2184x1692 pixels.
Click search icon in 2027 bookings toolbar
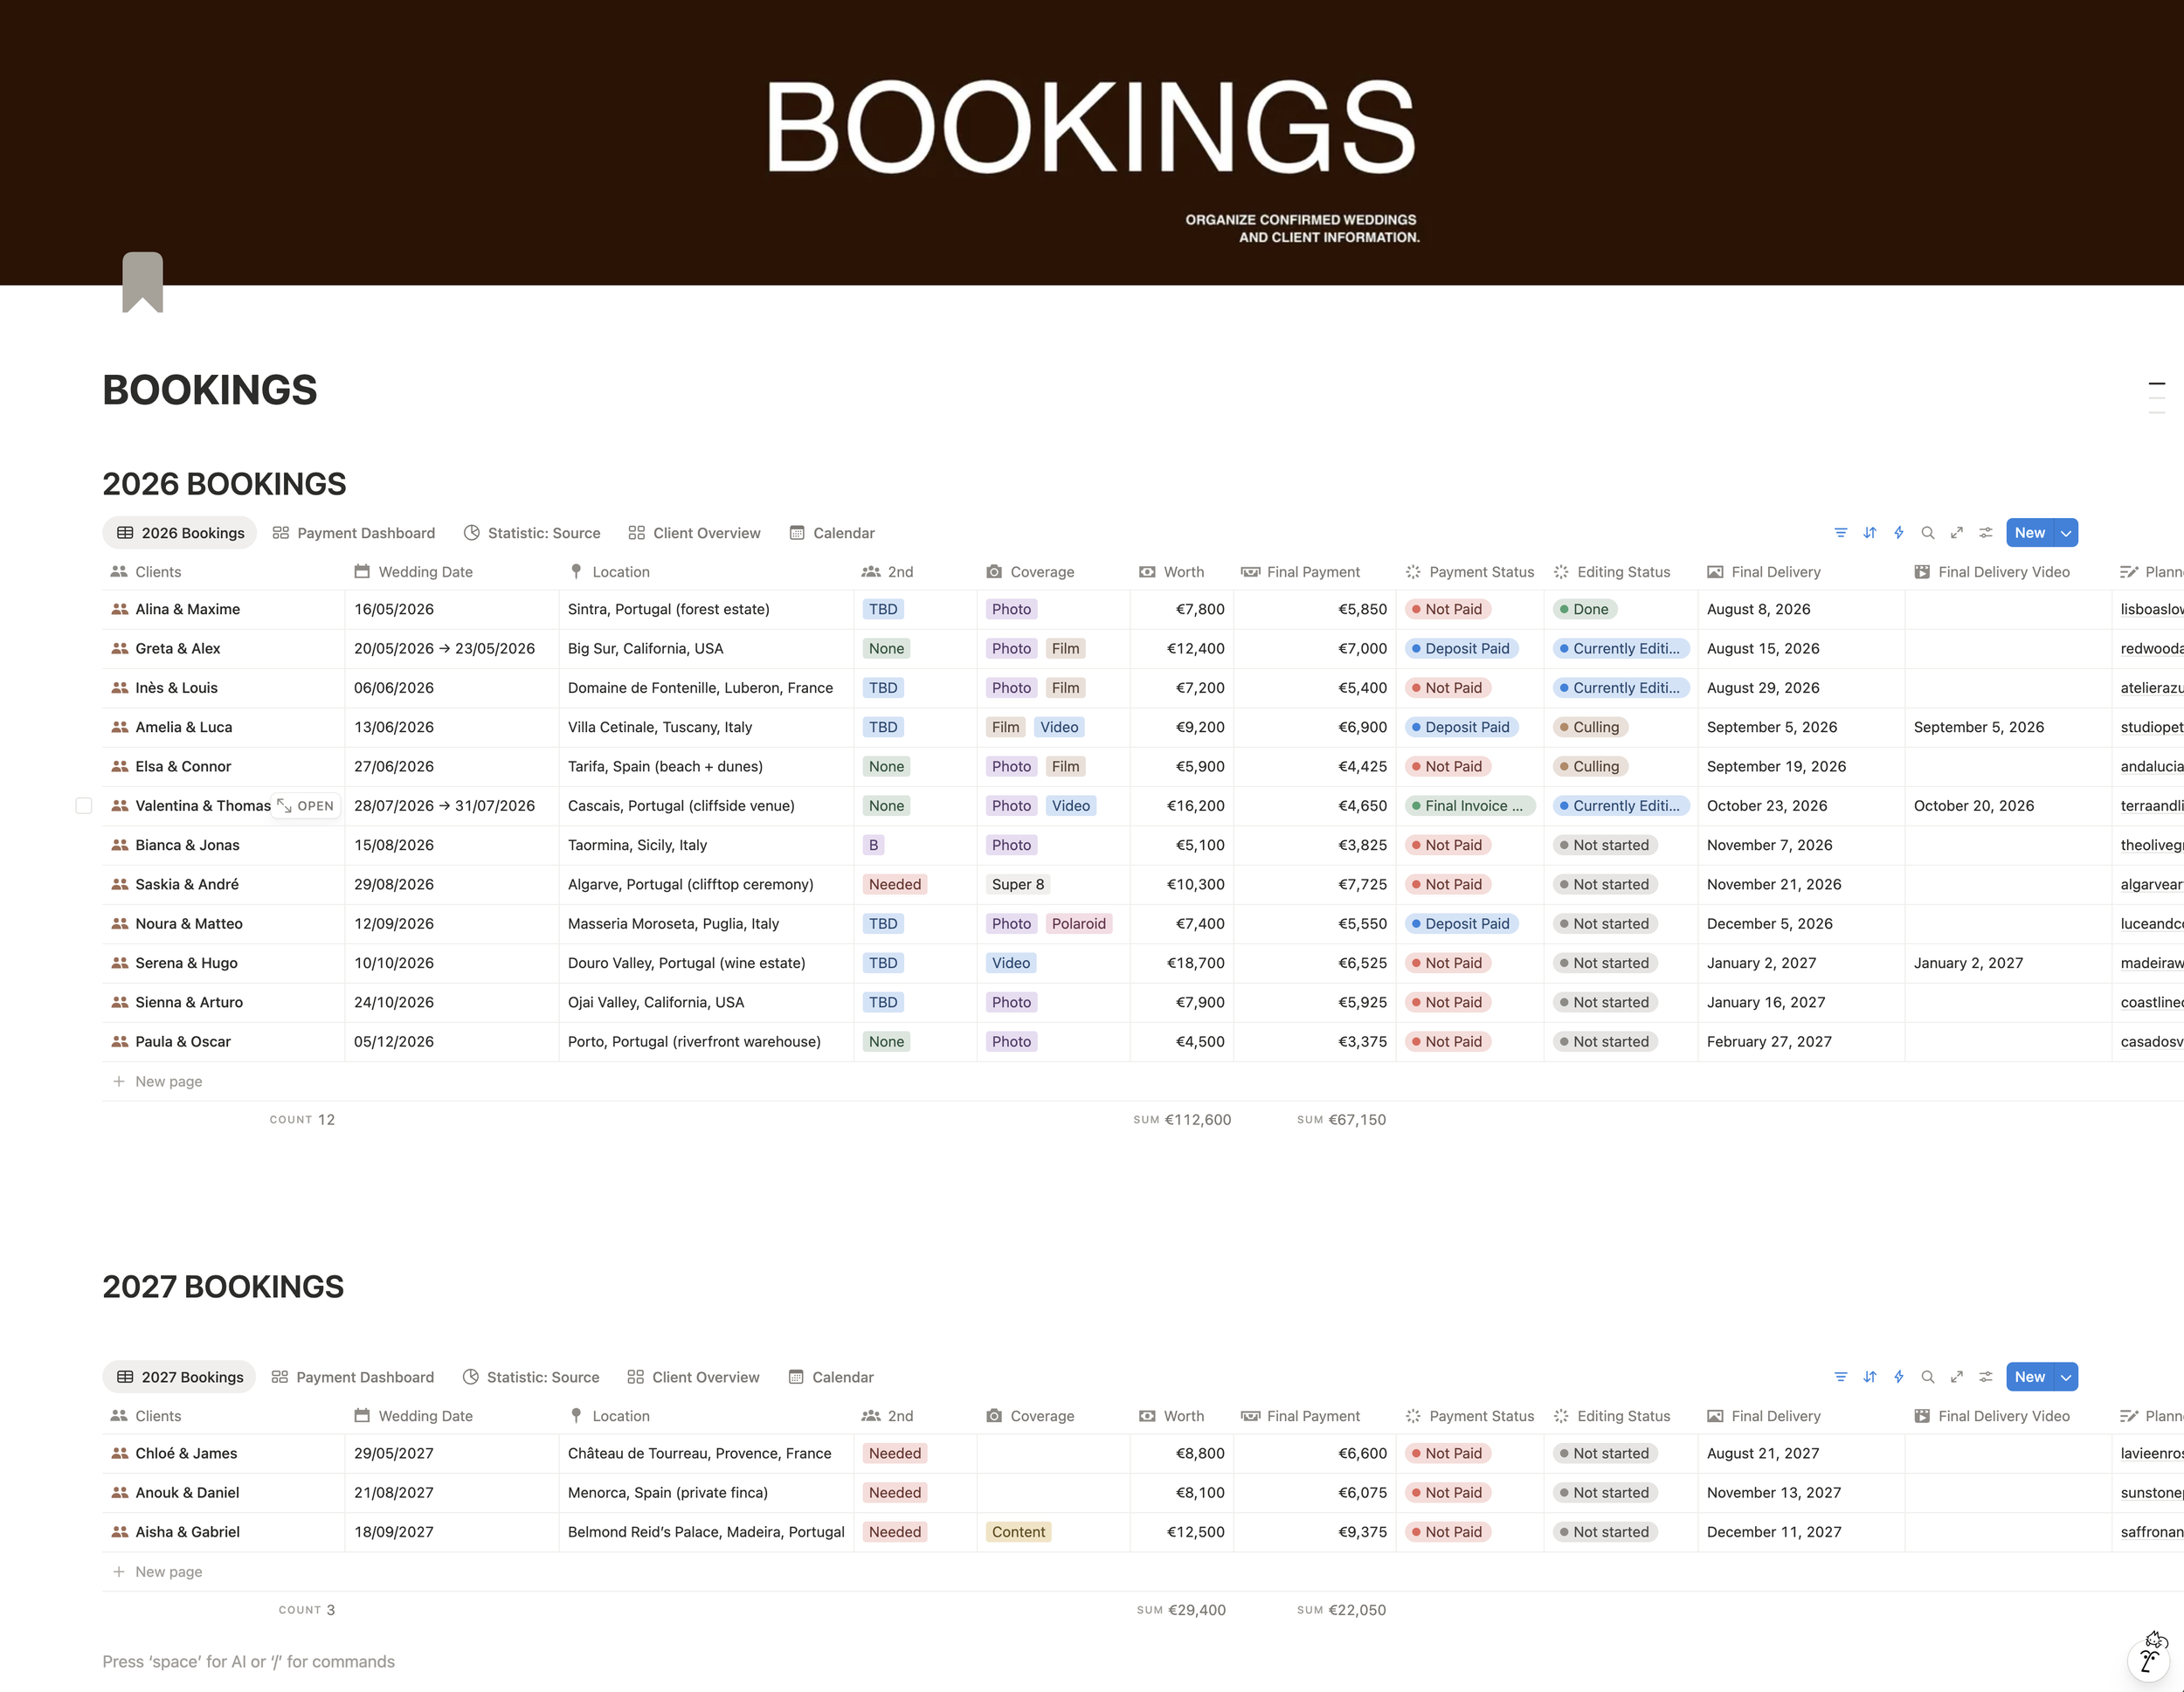coord(1927,1377)
